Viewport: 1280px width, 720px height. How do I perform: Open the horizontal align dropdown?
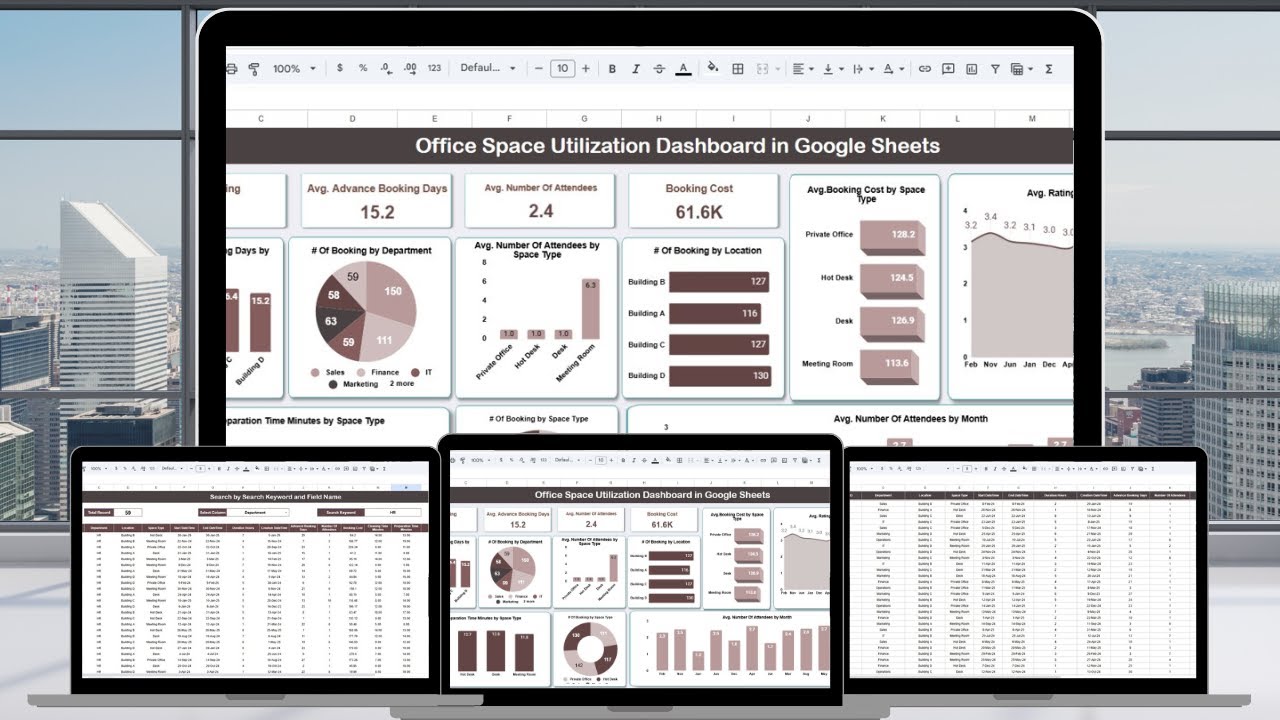(x=802, y=69)
